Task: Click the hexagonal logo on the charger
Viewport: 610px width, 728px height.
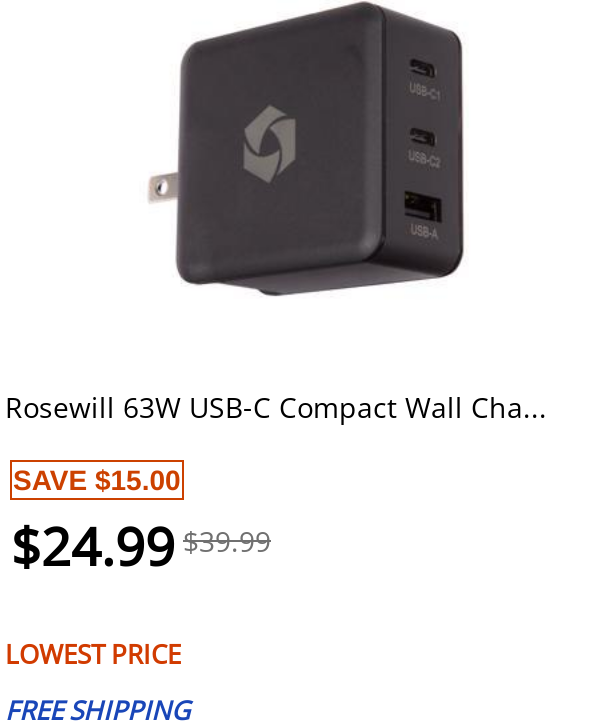Action: pyautogui.click(x=269, y=144)
